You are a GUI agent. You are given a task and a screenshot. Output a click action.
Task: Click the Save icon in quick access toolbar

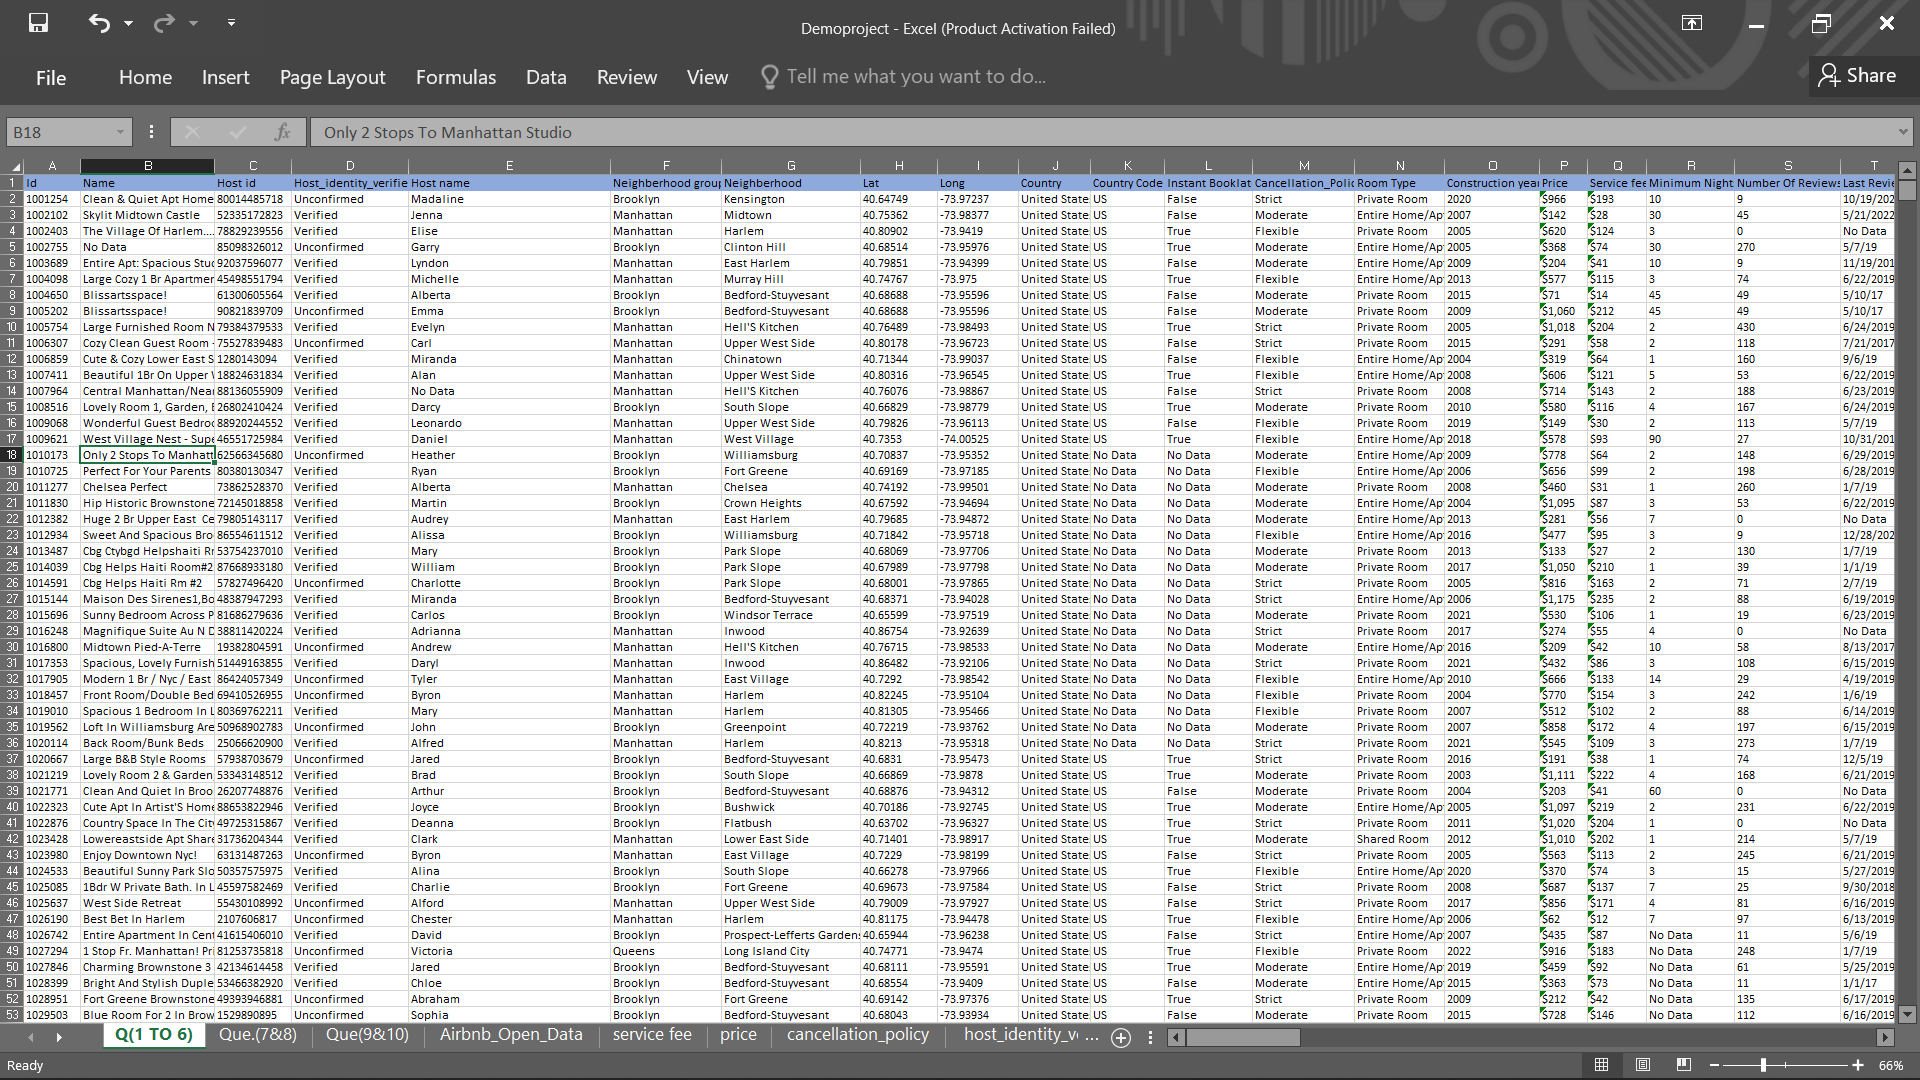38,22
